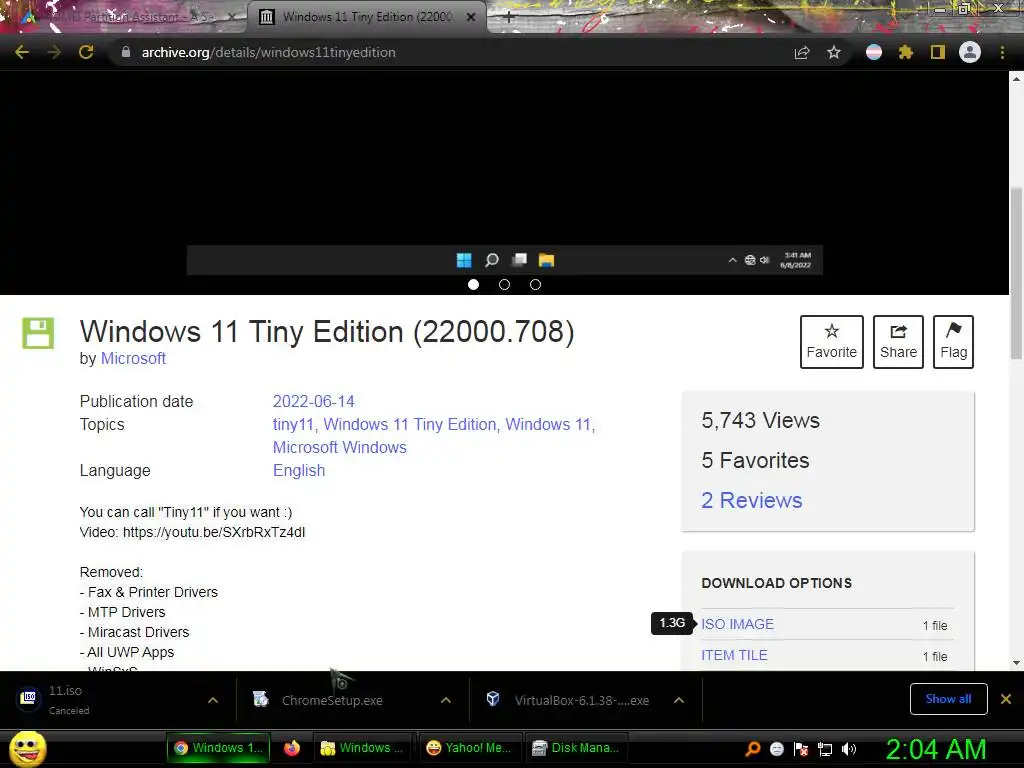
Task: Open a new browser tab
Action: (x=509, y=17)
